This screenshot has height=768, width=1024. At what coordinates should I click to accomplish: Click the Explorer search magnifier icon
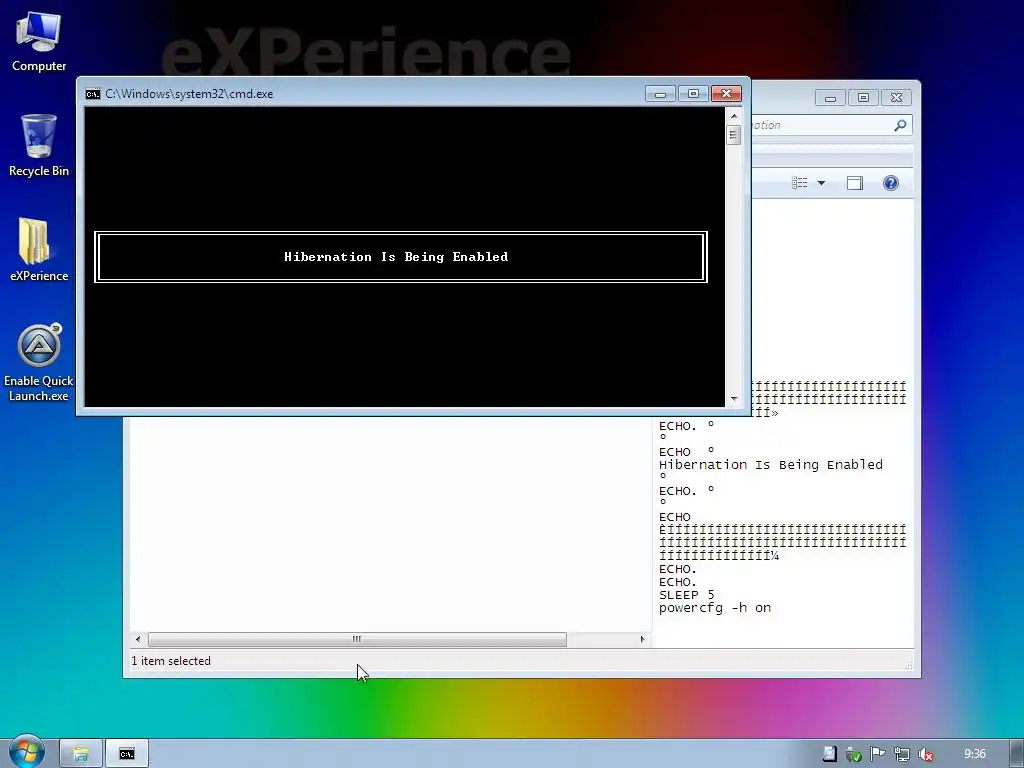tap(900, 125)
